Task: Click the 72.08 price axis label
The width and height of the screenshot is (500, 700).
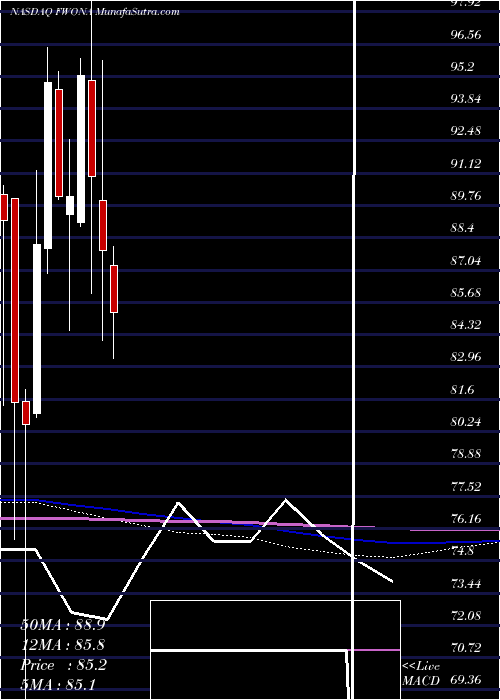Action: click(466, 616)
